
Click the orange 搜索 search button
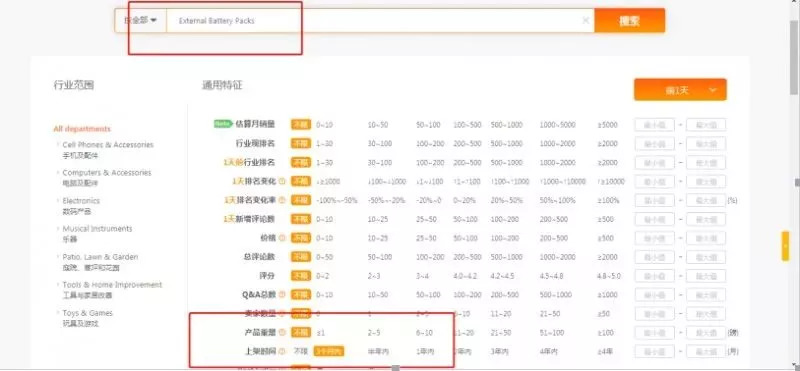click(630, 20)
